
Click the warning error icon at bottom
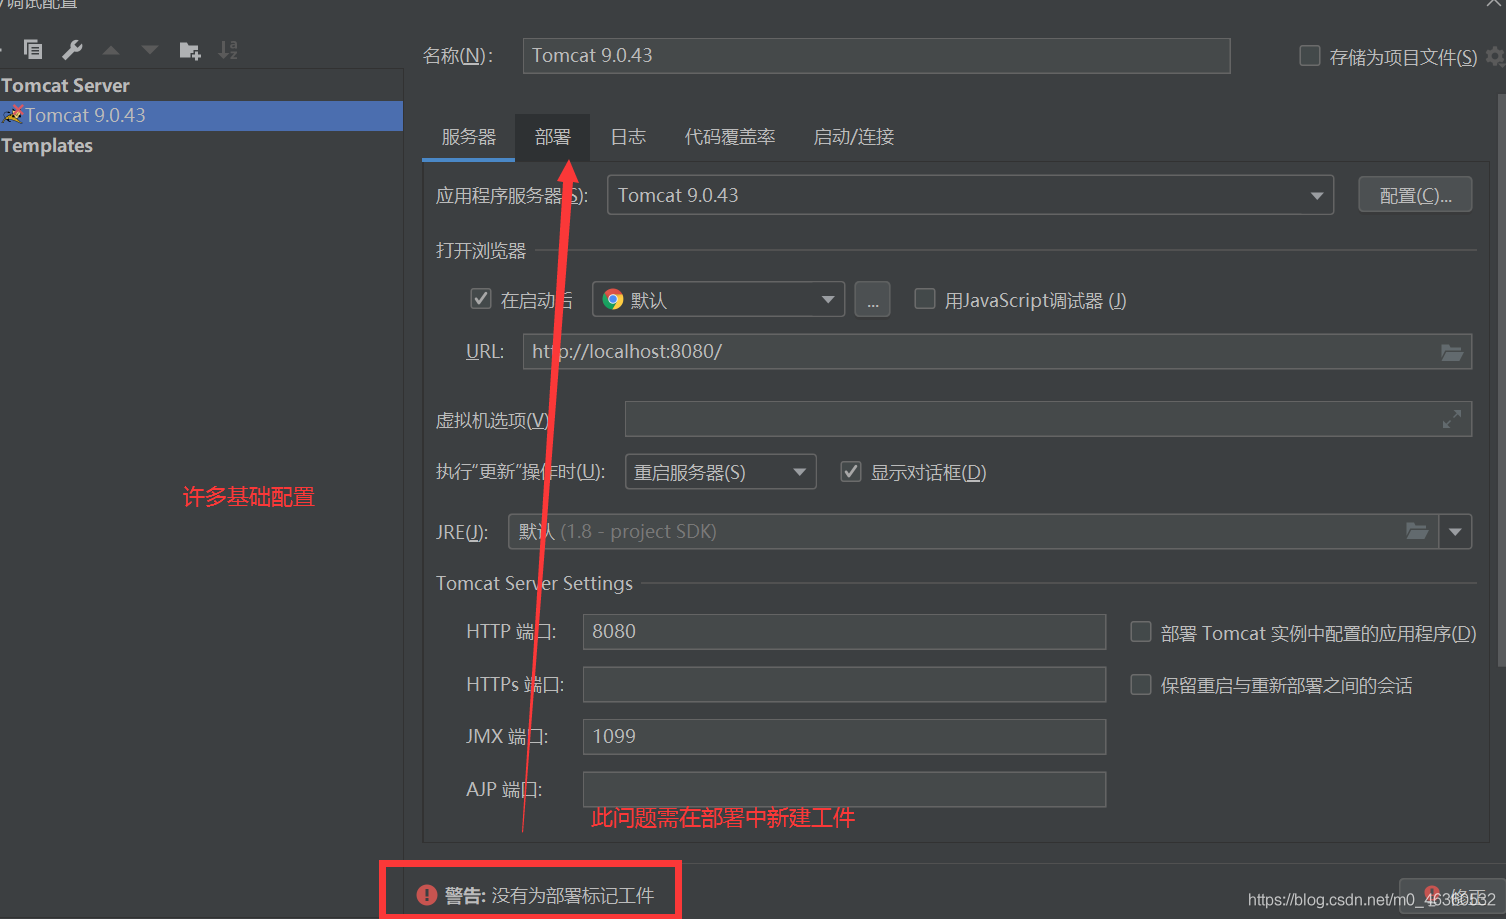point(427,895)
